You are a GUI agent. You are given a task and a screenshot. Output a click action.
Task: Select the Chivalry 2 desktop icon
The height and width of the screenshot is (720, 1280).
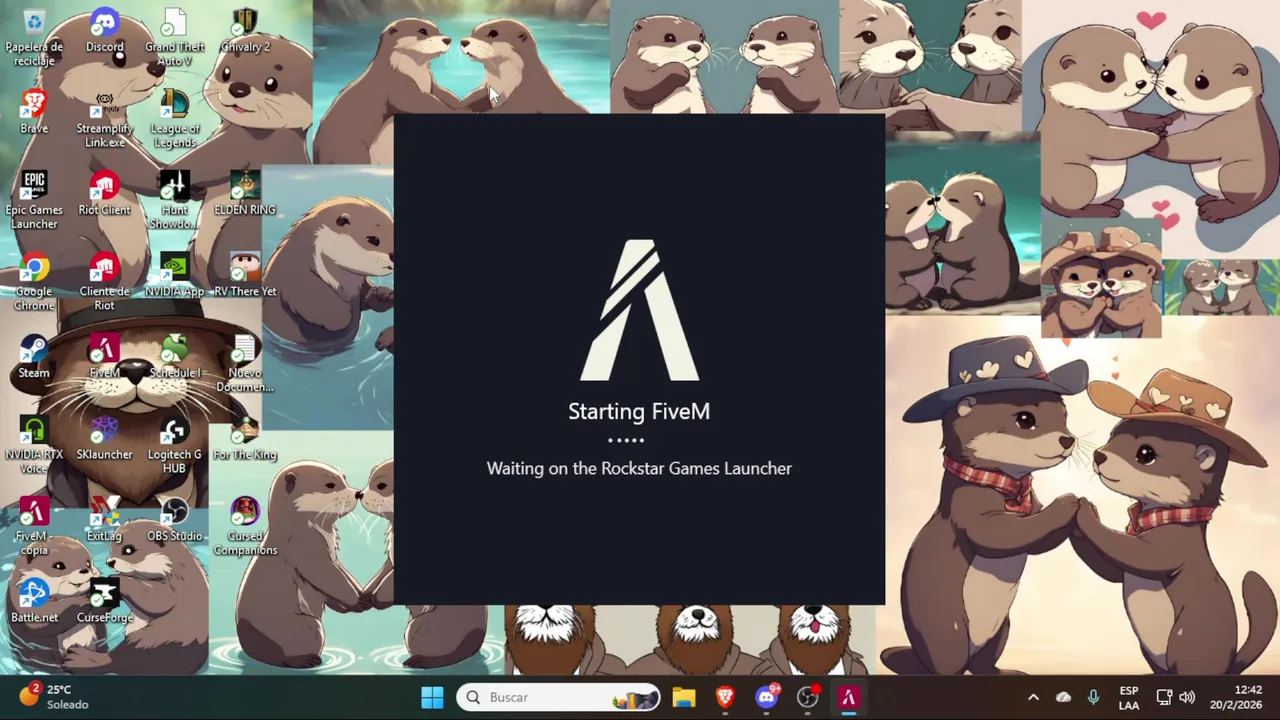pos(244,32)
